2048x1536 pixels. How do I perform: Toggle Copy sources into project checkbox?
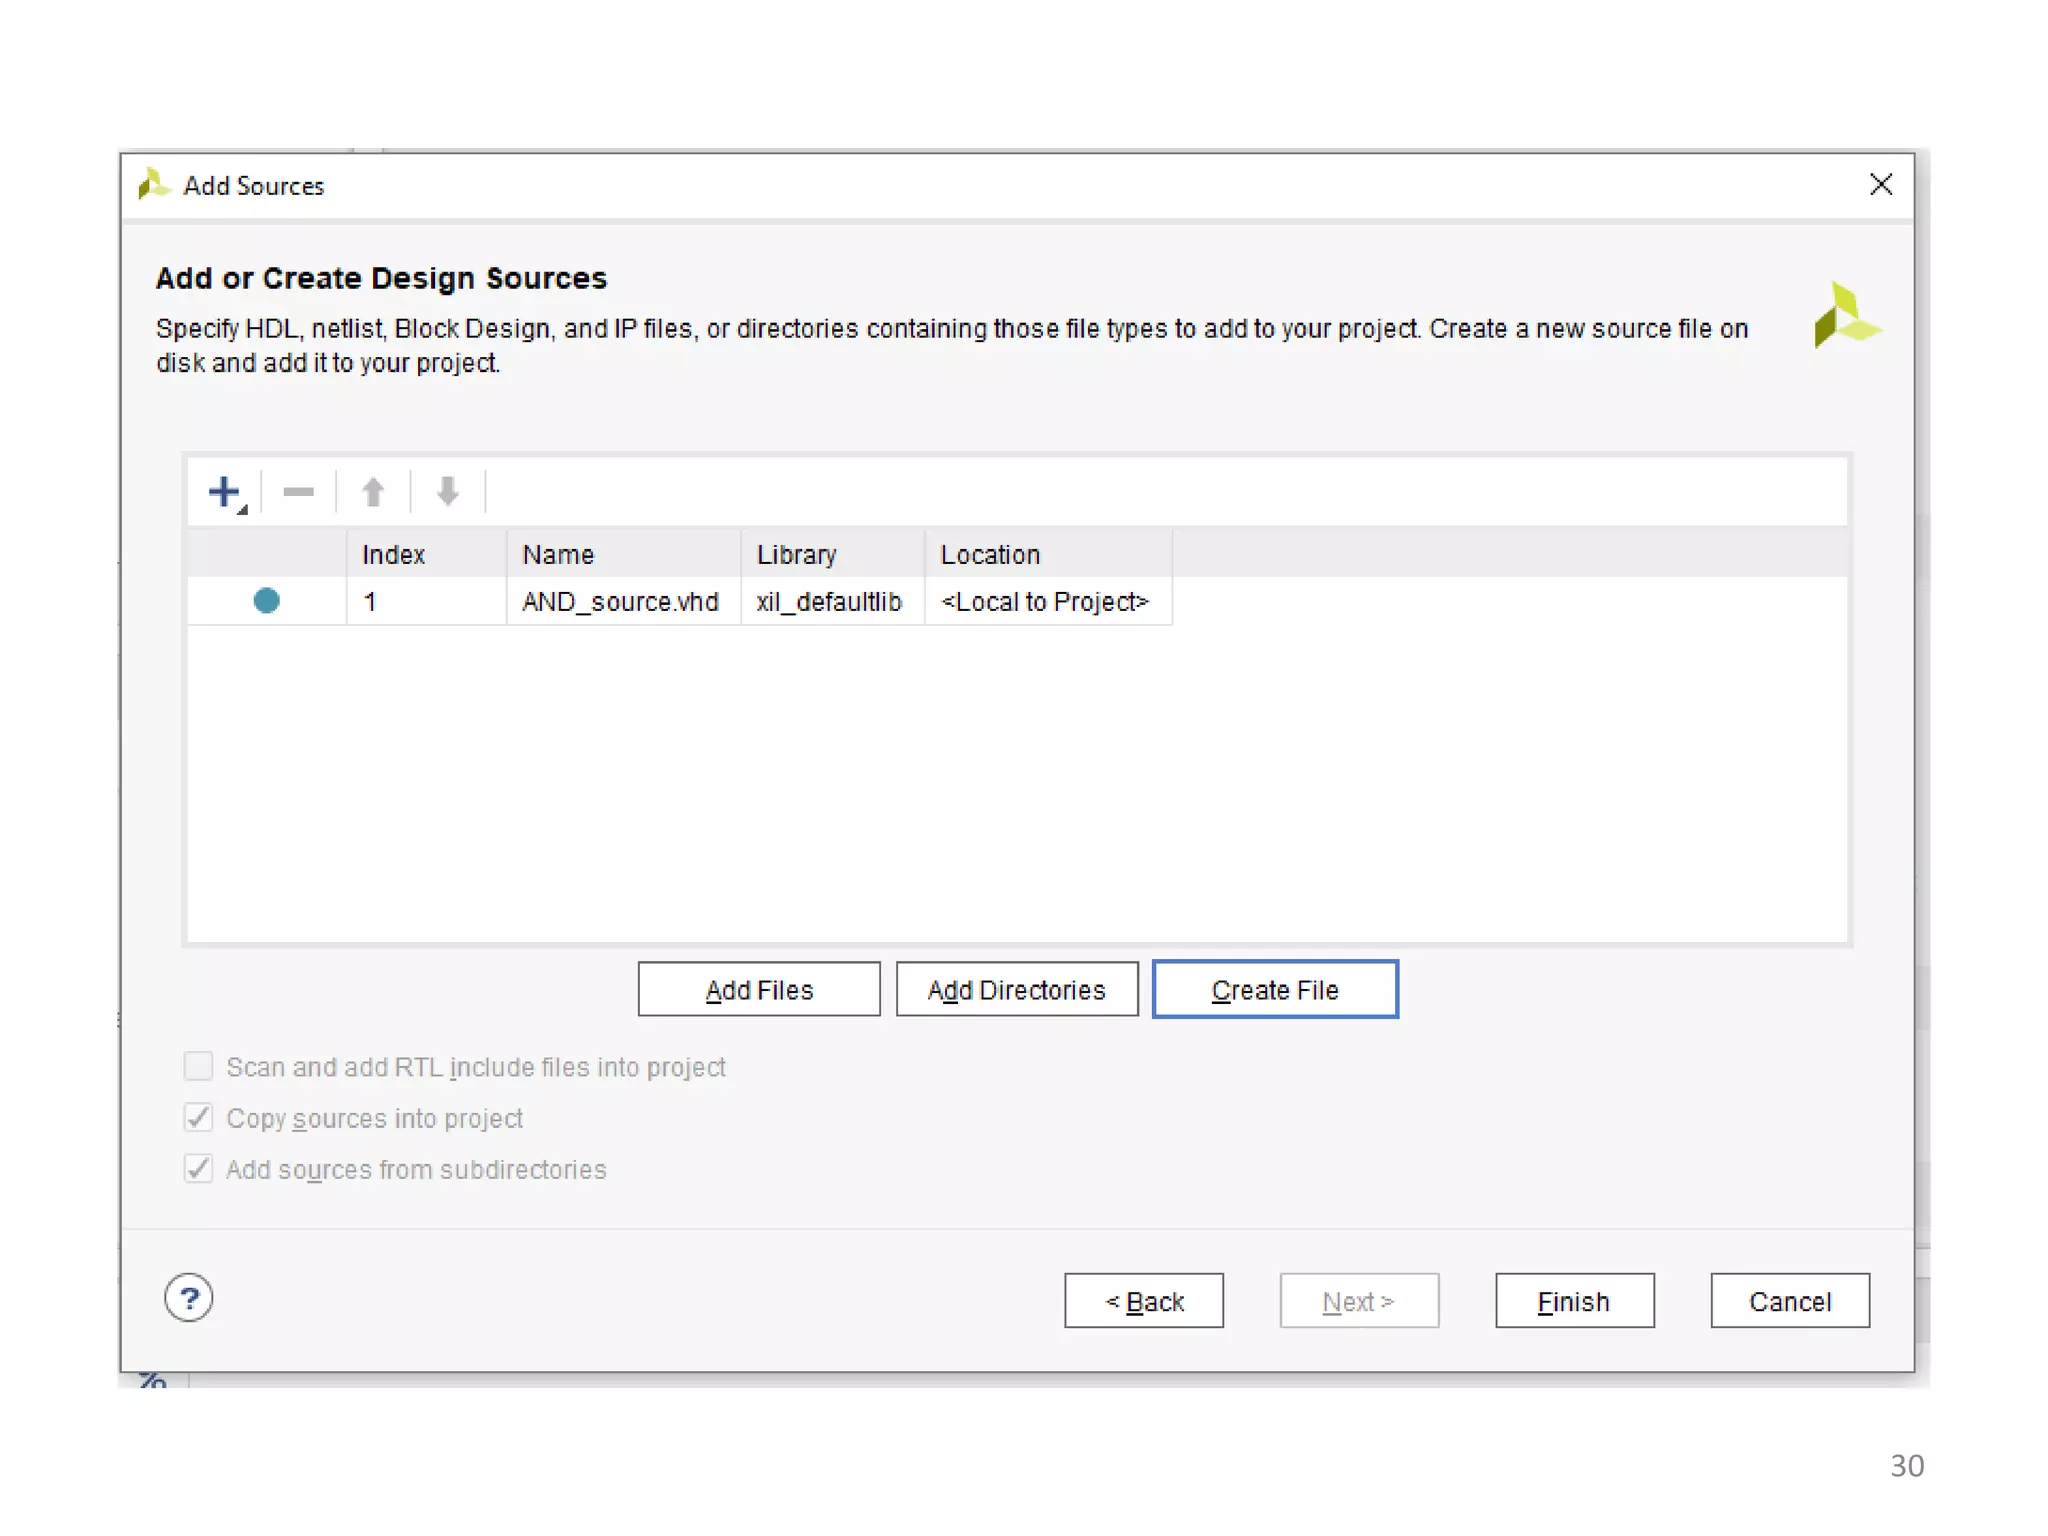click(199, 1117)
